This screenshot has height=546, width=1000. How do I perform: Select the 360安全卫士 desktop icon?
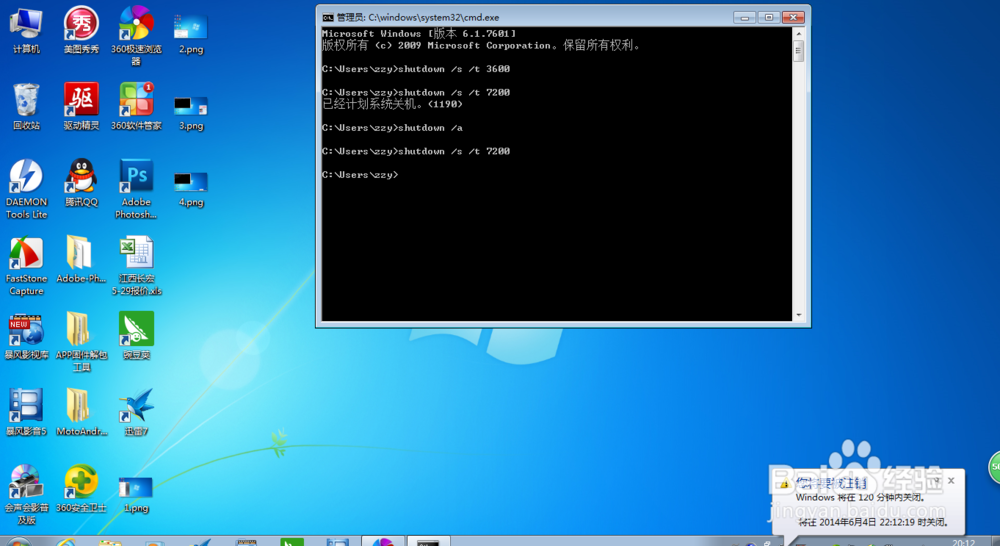(x=81, y=489)
